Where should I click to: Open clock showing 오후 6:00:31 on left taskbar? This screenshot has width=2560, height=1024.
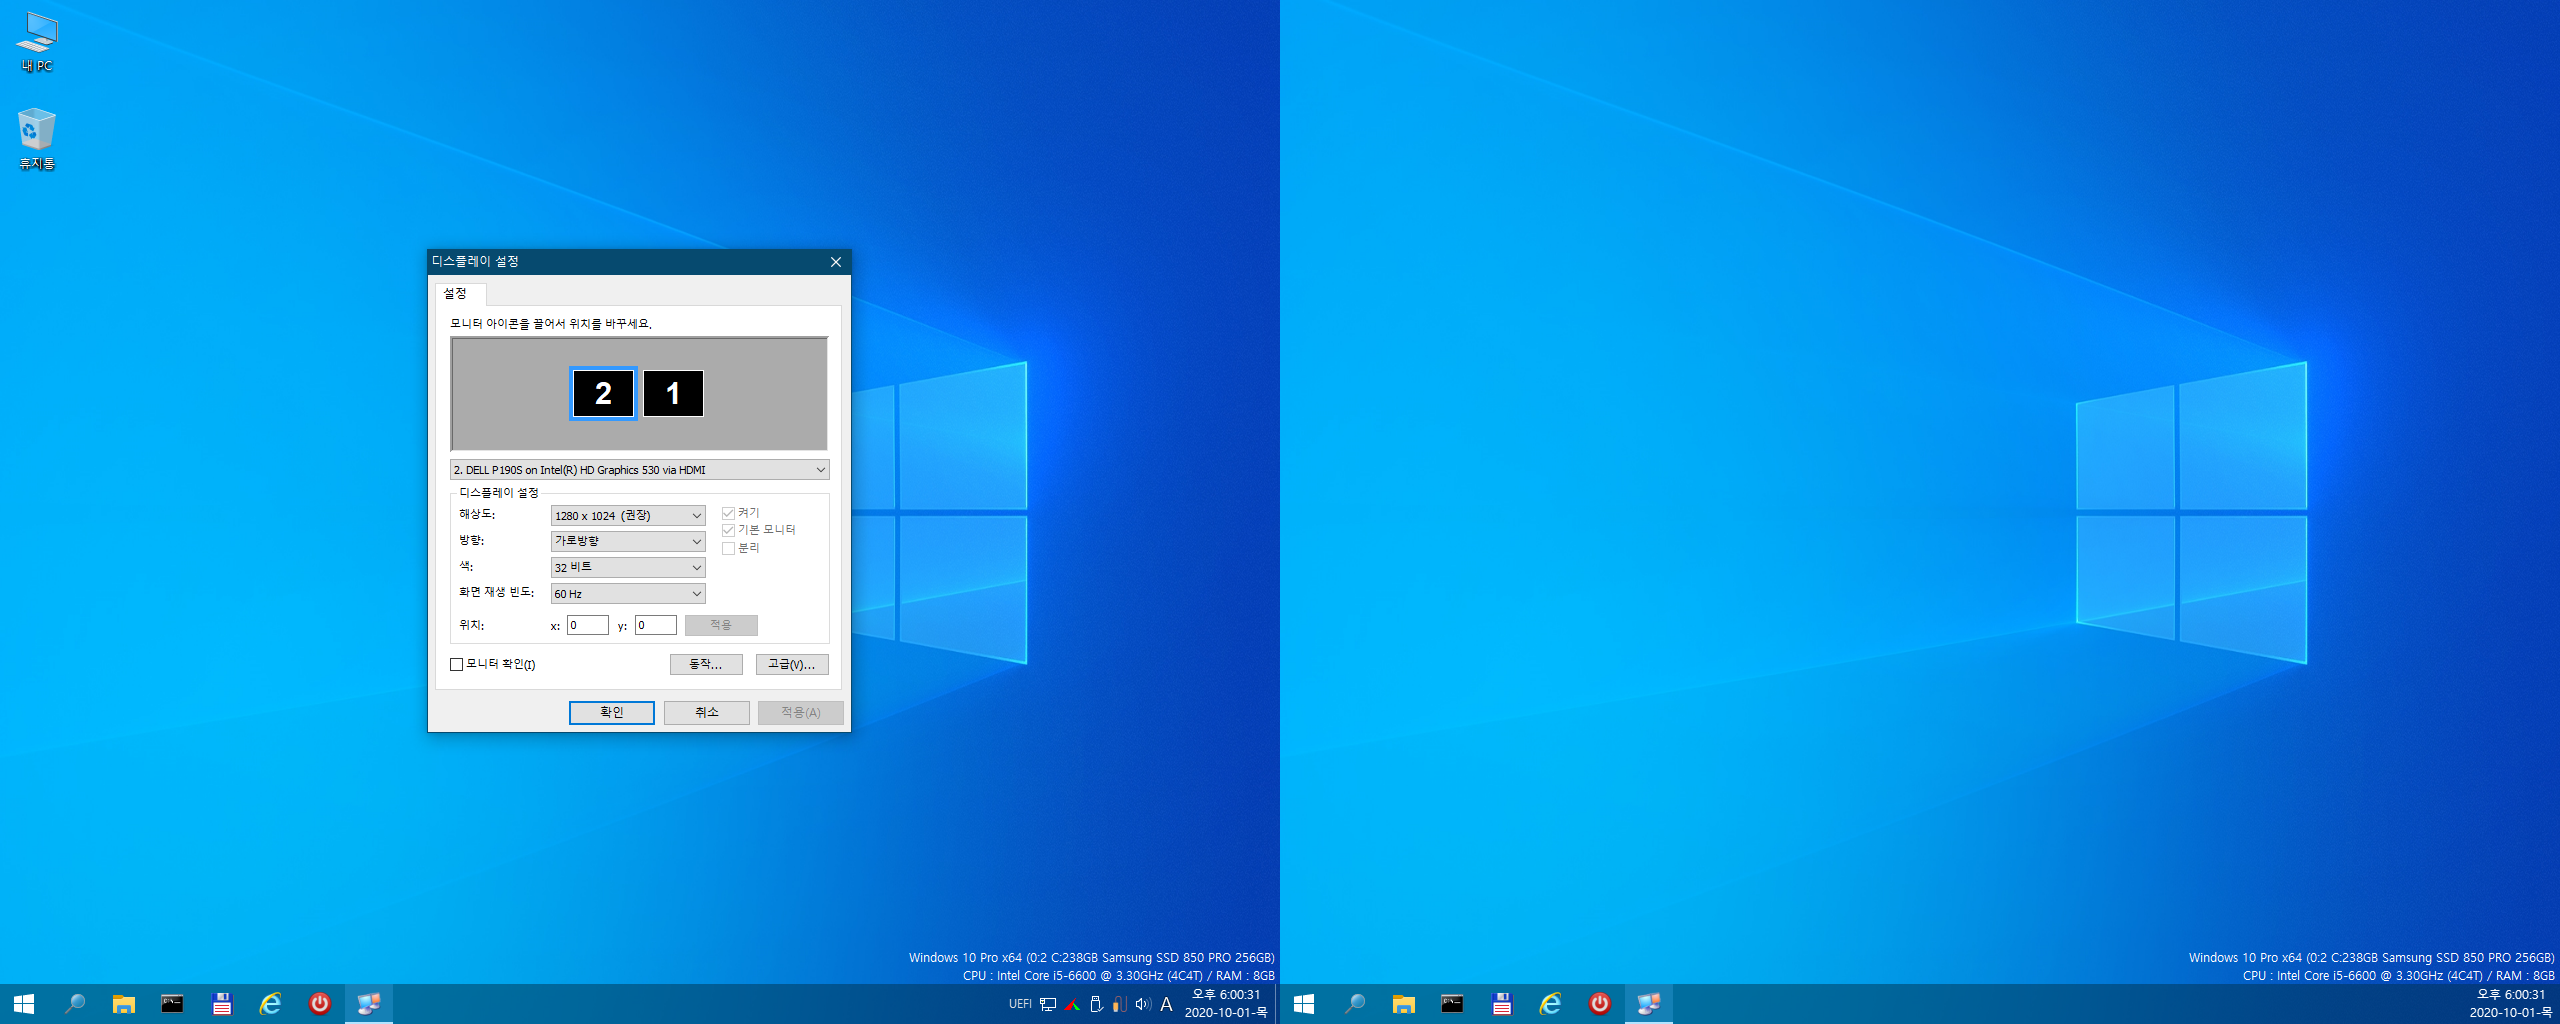1226,1004
